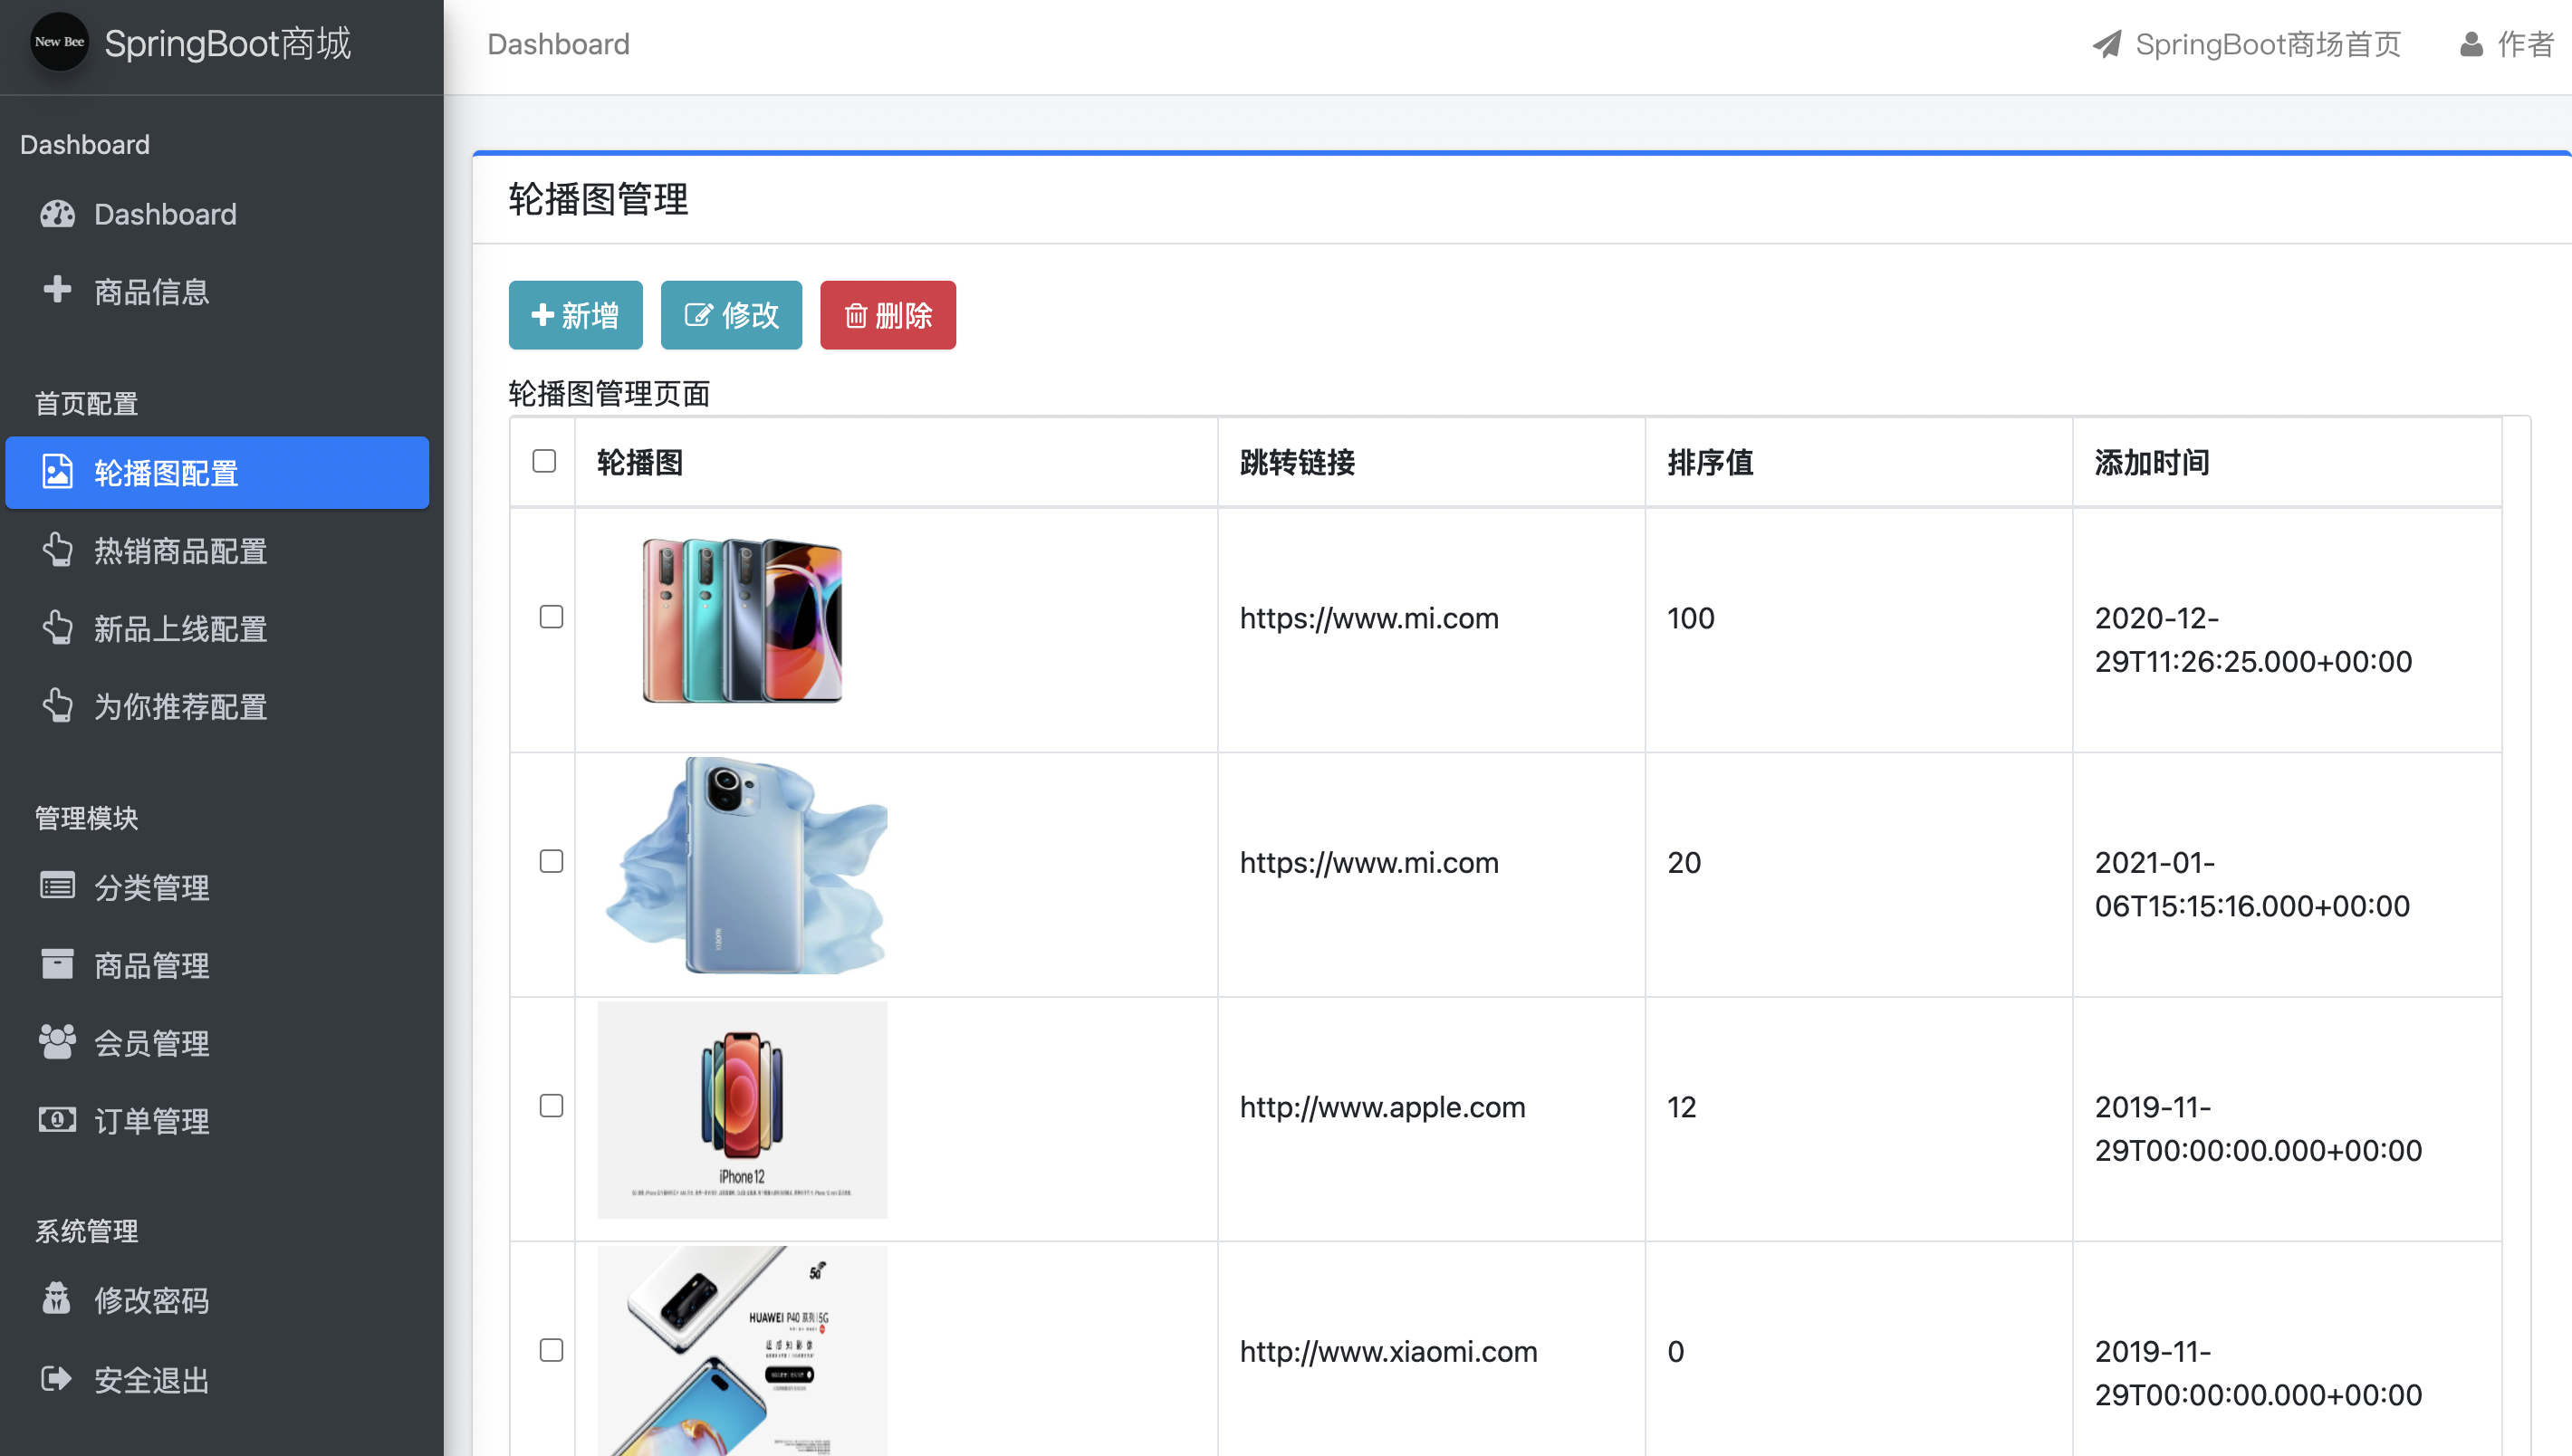2572x1456 pixels.
Task: Toggle the select-all checkbox in table header
Action: (544, 461)
